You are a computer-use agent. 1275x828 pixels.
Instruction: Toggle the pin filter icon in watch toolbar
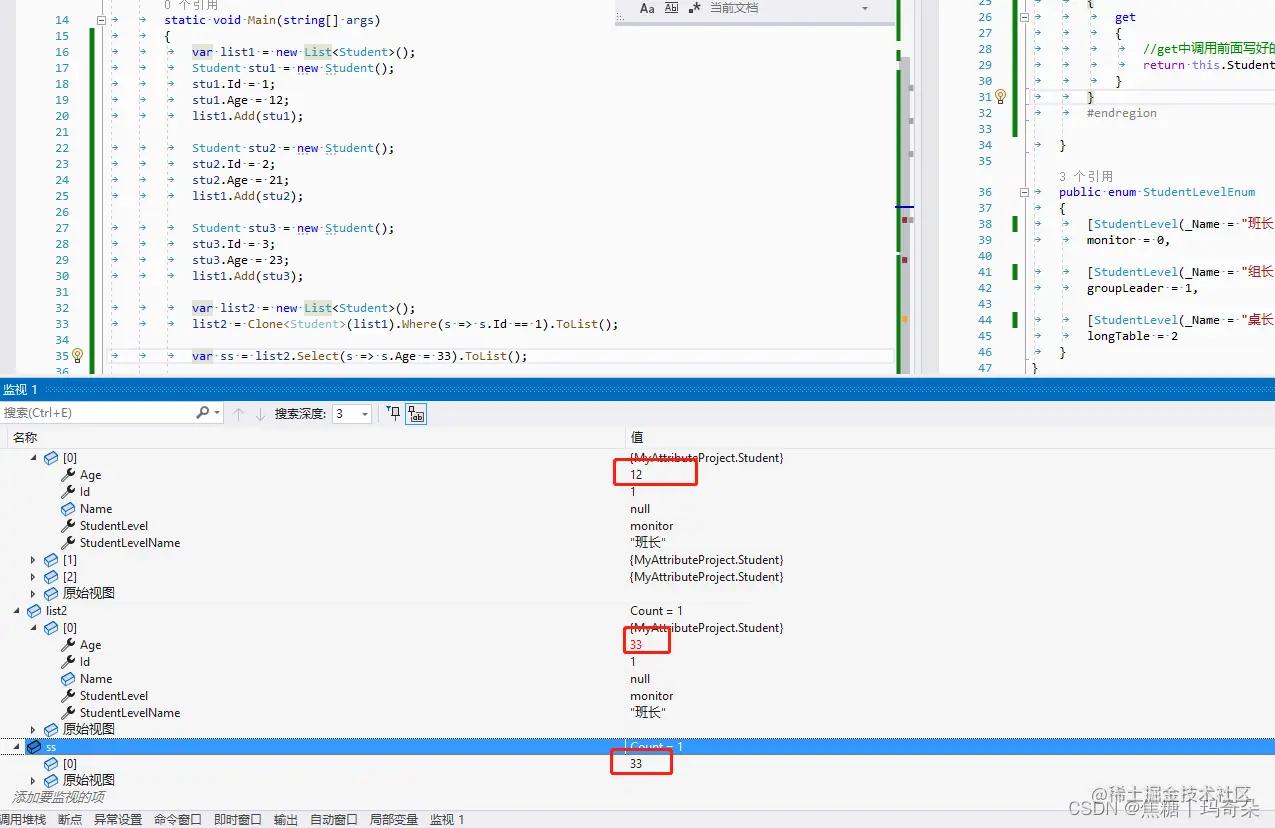393,413
